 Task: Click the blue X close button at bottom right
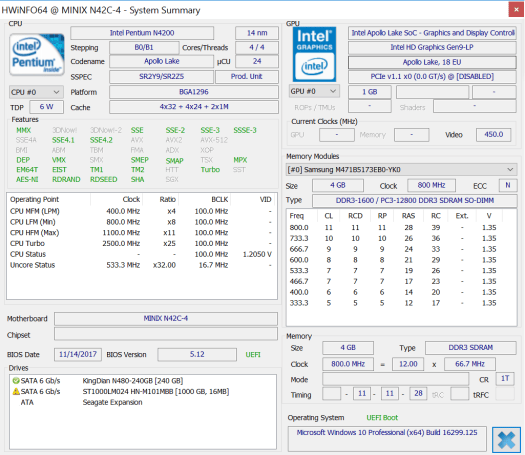click(506, 440)
